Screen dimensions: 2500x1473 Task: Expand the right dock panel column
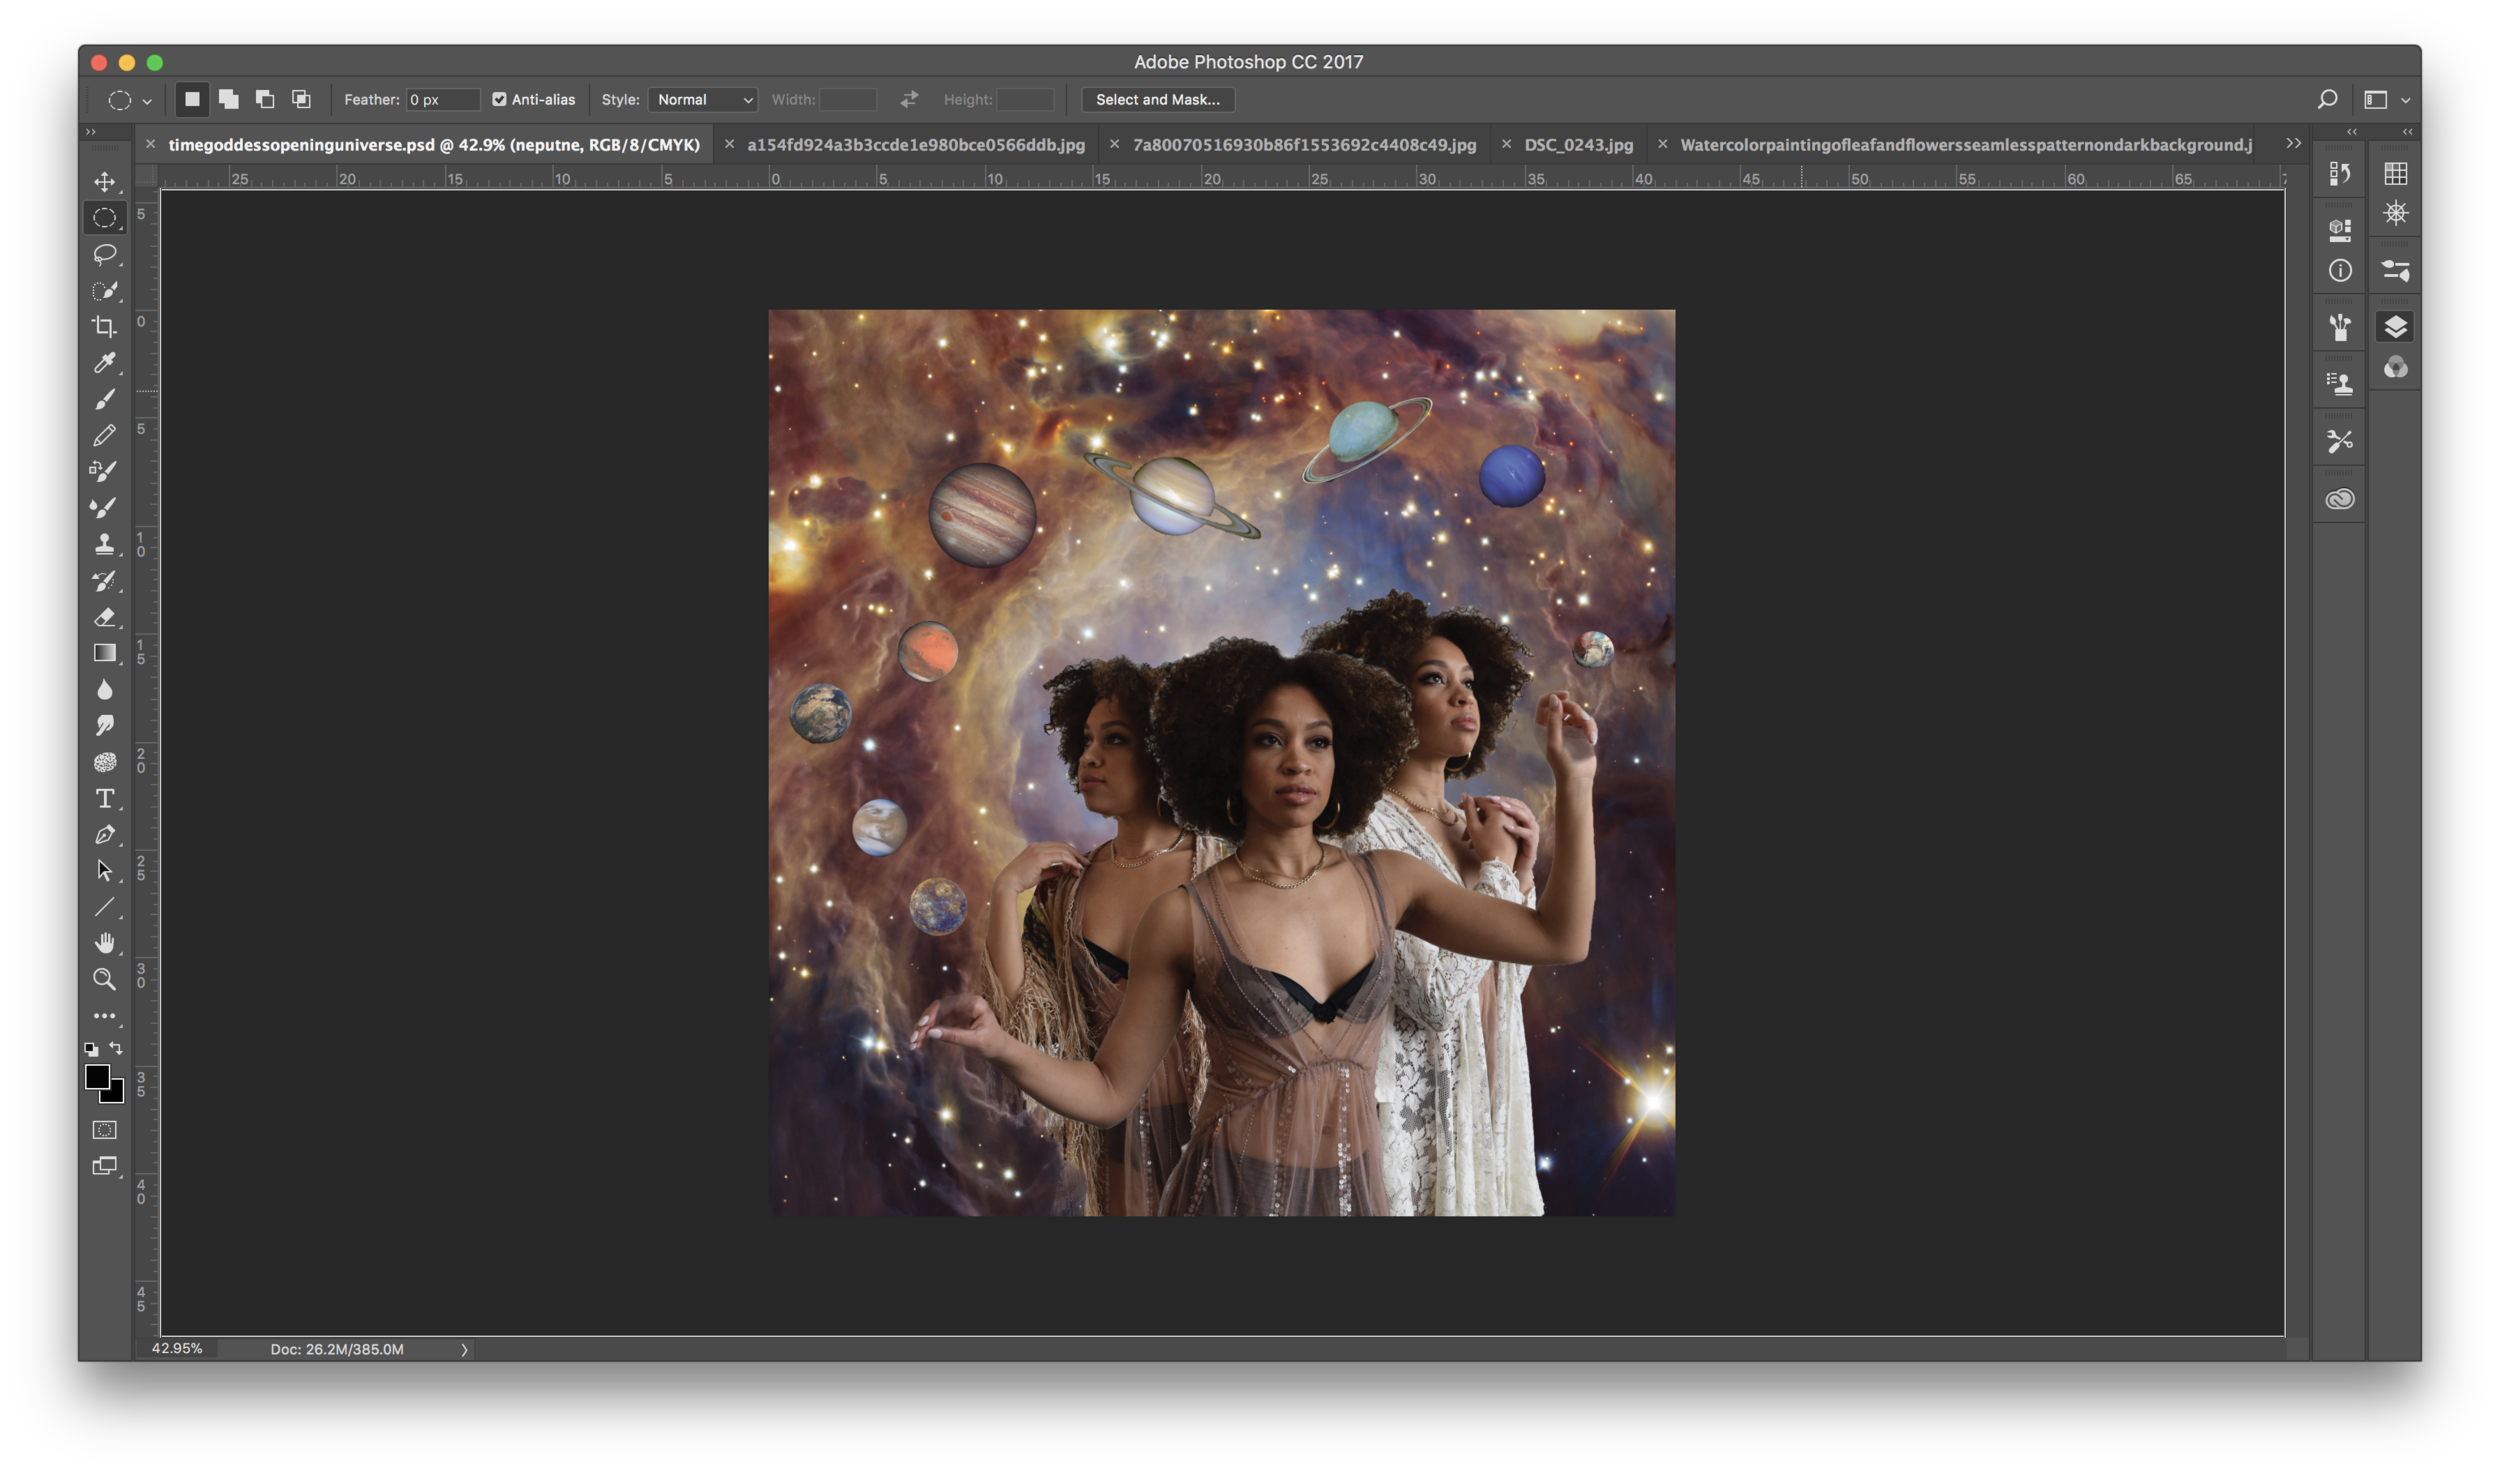click(x=2407, y=132)
